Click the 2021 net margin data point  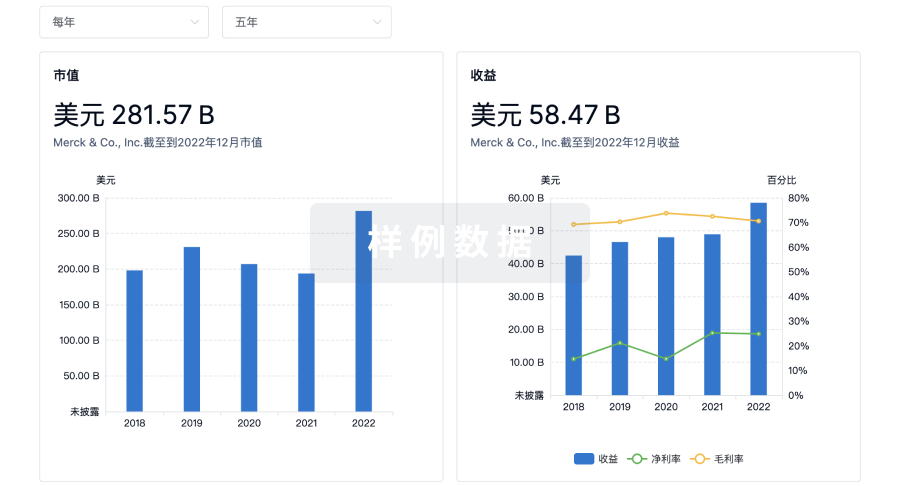click(x=712, y=333)
